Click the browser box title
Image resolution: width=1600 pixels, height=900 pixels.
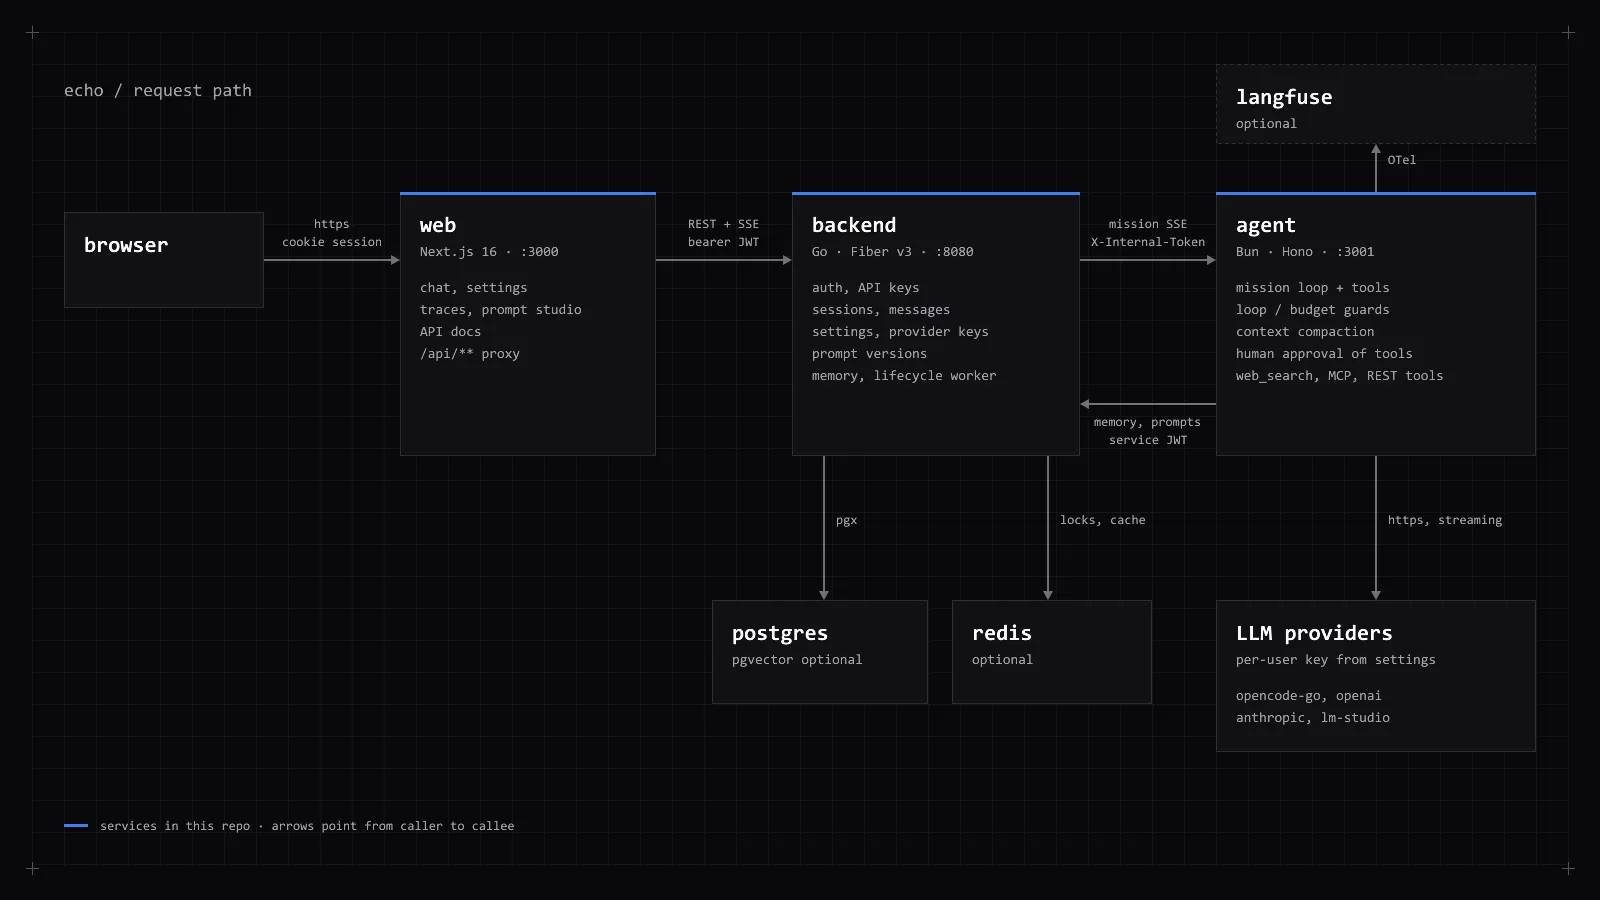126,245
